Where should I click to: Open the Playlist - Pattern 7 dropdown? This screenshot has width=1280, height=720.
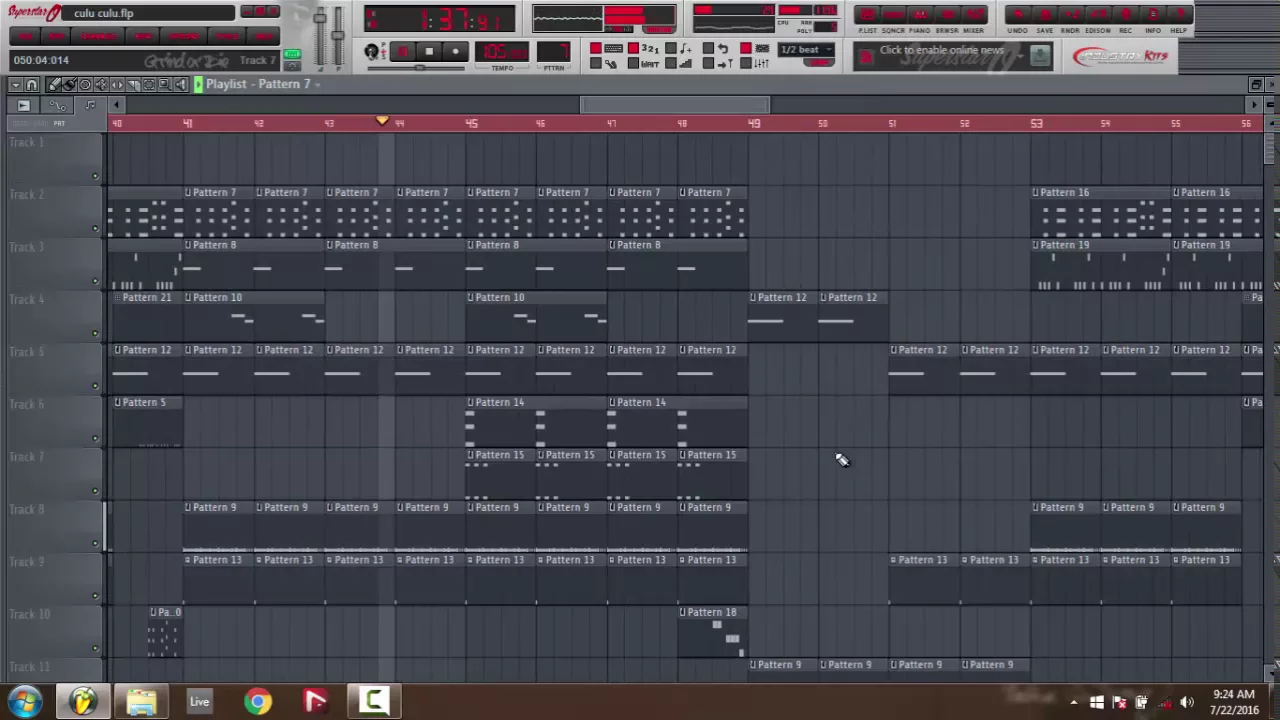pyautogui.click(x=316, y=84)
